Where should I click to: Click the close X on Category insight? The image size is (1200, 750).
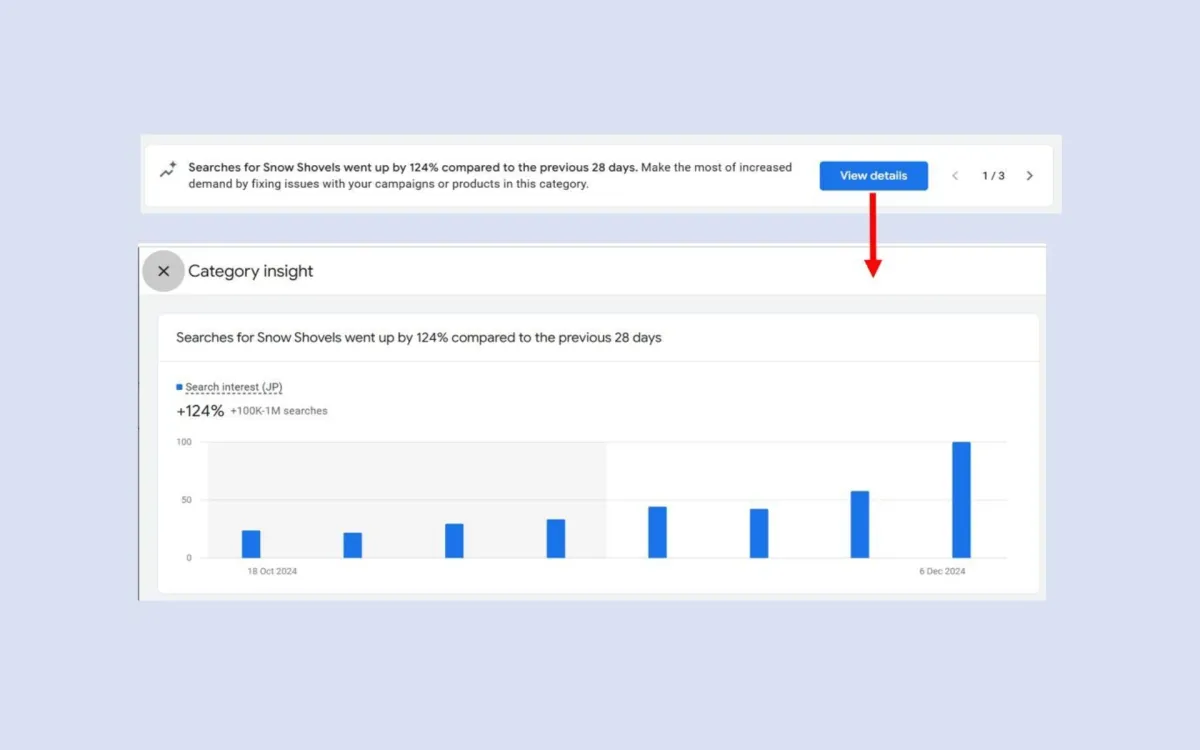coord(163,271)
